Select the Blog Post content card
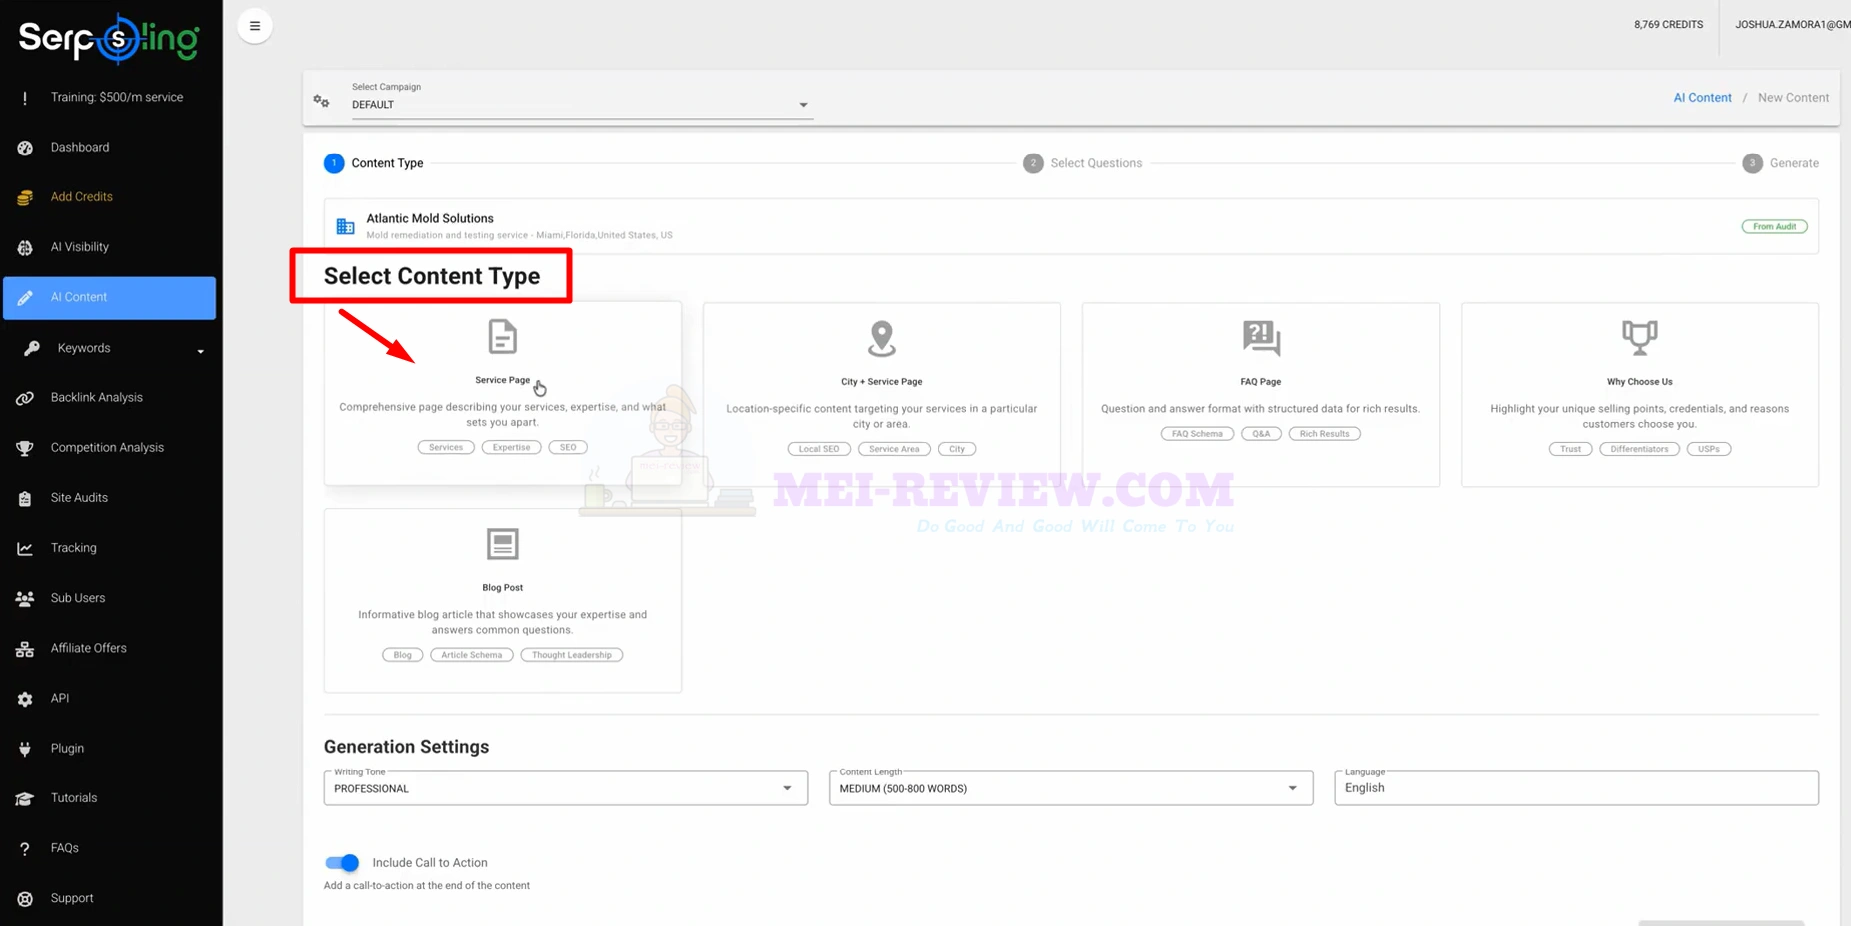Screen dimensions: 1851x926 (x=502, y=600)
